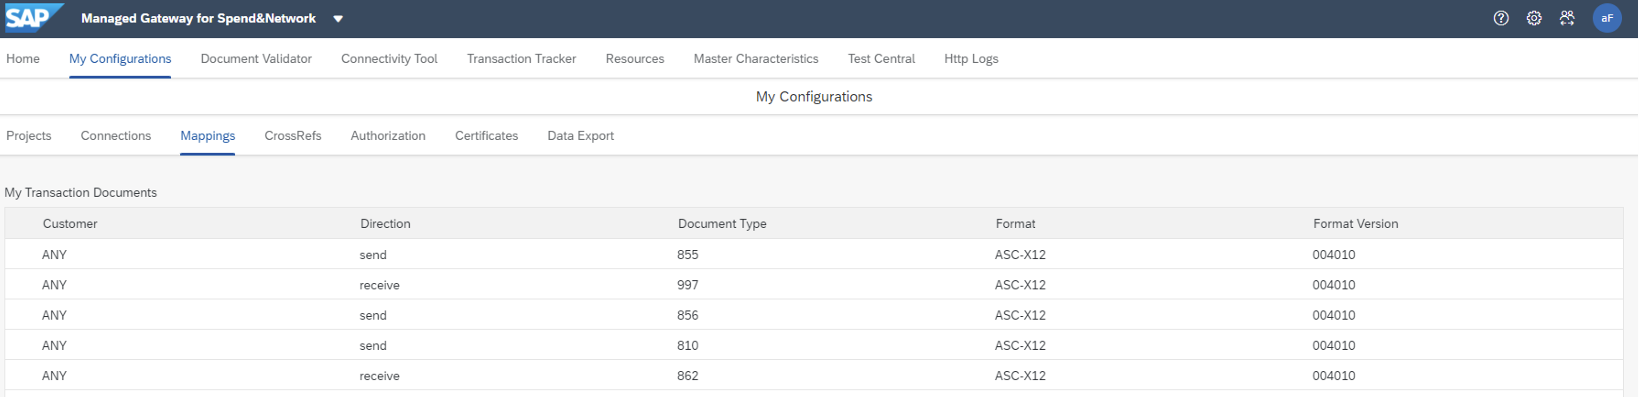Click 004010 version in the 855 row

pos(1334,255)
